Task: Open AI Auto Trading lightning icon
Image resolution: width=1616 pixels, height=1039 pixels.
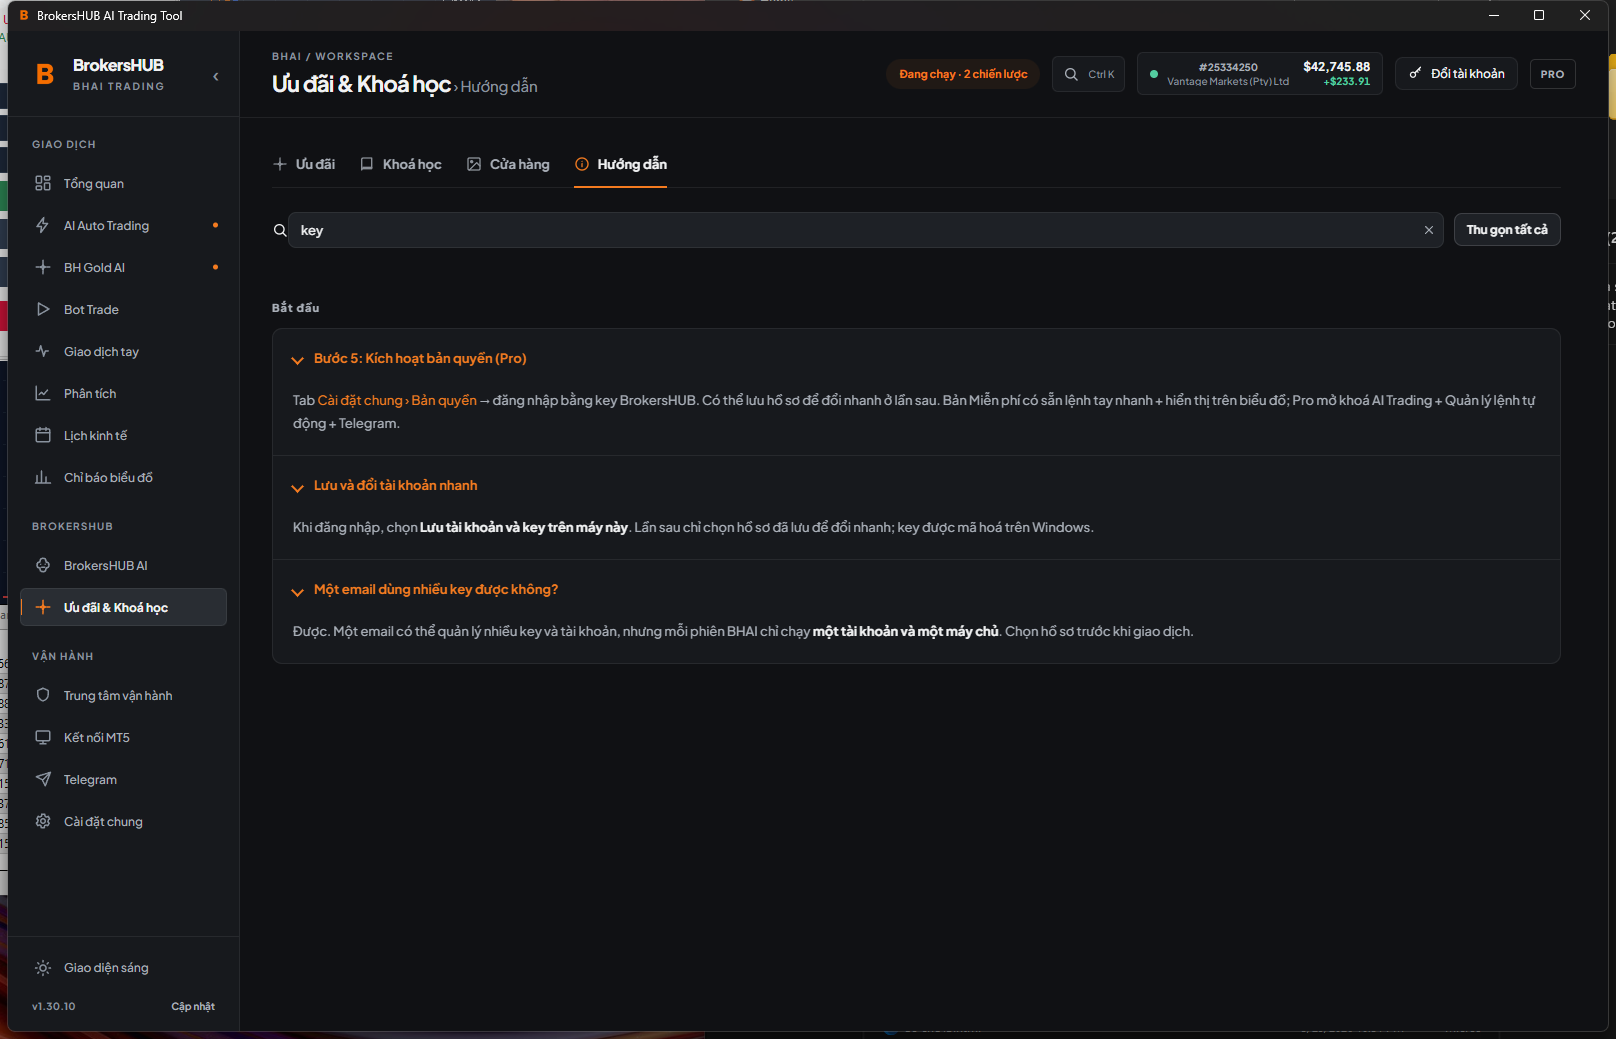Action: pos(43,225)
